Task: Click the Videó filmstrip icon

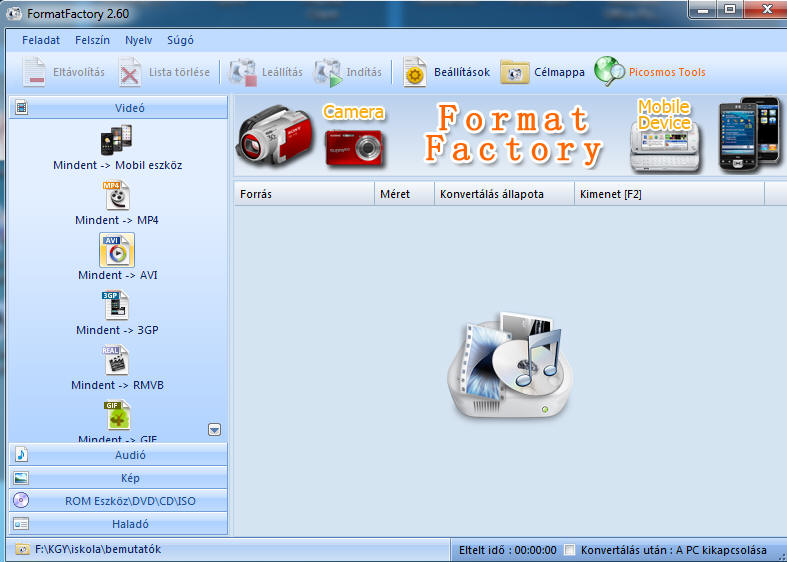Action: click(21, 107)
